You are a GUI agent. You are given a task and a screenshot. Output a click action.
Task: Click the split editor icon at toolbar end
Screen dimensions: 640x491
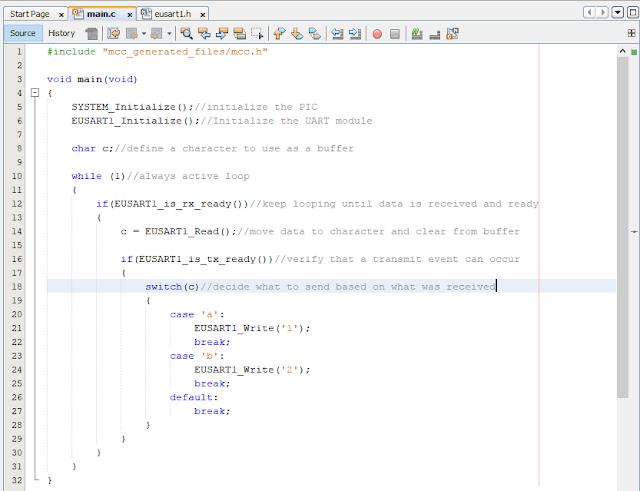pyautogui.click(x=631, y=33)
